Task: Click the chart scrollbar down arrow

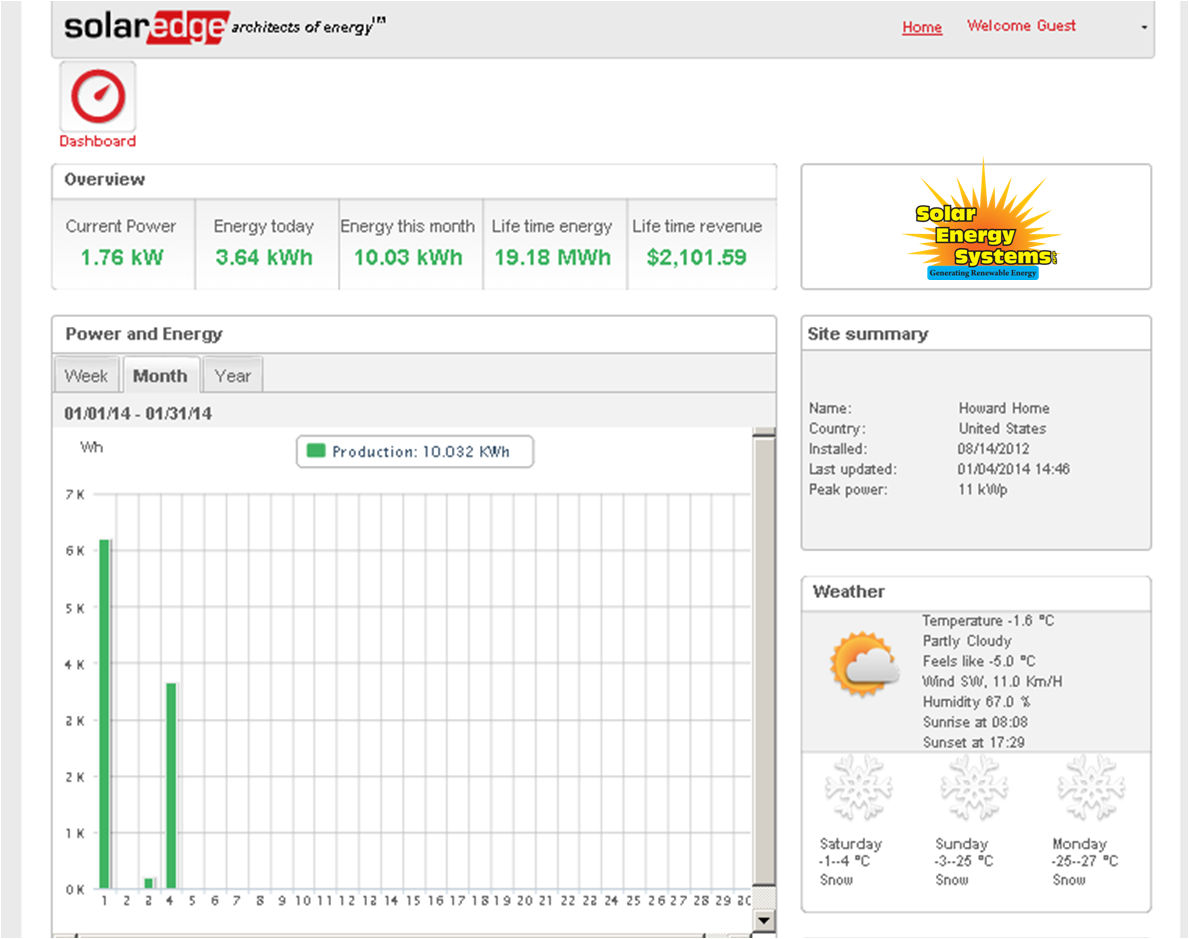Action: coord(764,919)
